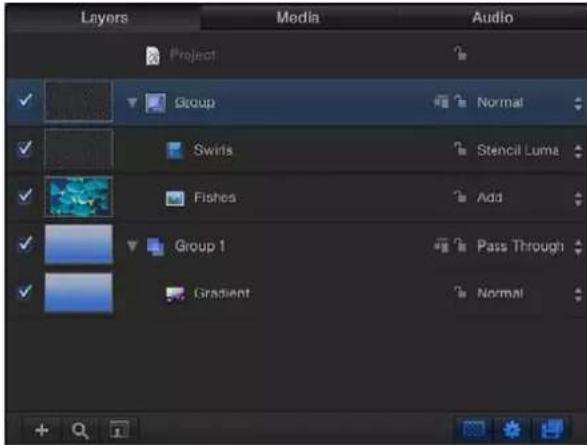587x445 pixels.
Task: Select the Fishes layer name
Action: coord(215,198)
